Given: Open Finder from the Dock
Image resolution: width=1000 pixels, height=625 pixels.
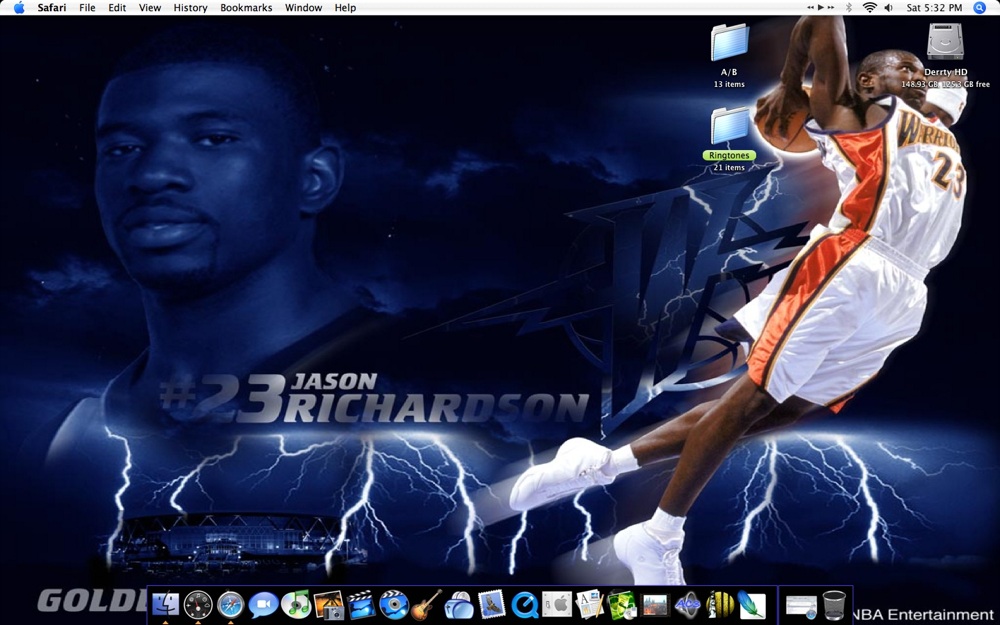Looking at the screenshot, I should [x=166, y=604].
